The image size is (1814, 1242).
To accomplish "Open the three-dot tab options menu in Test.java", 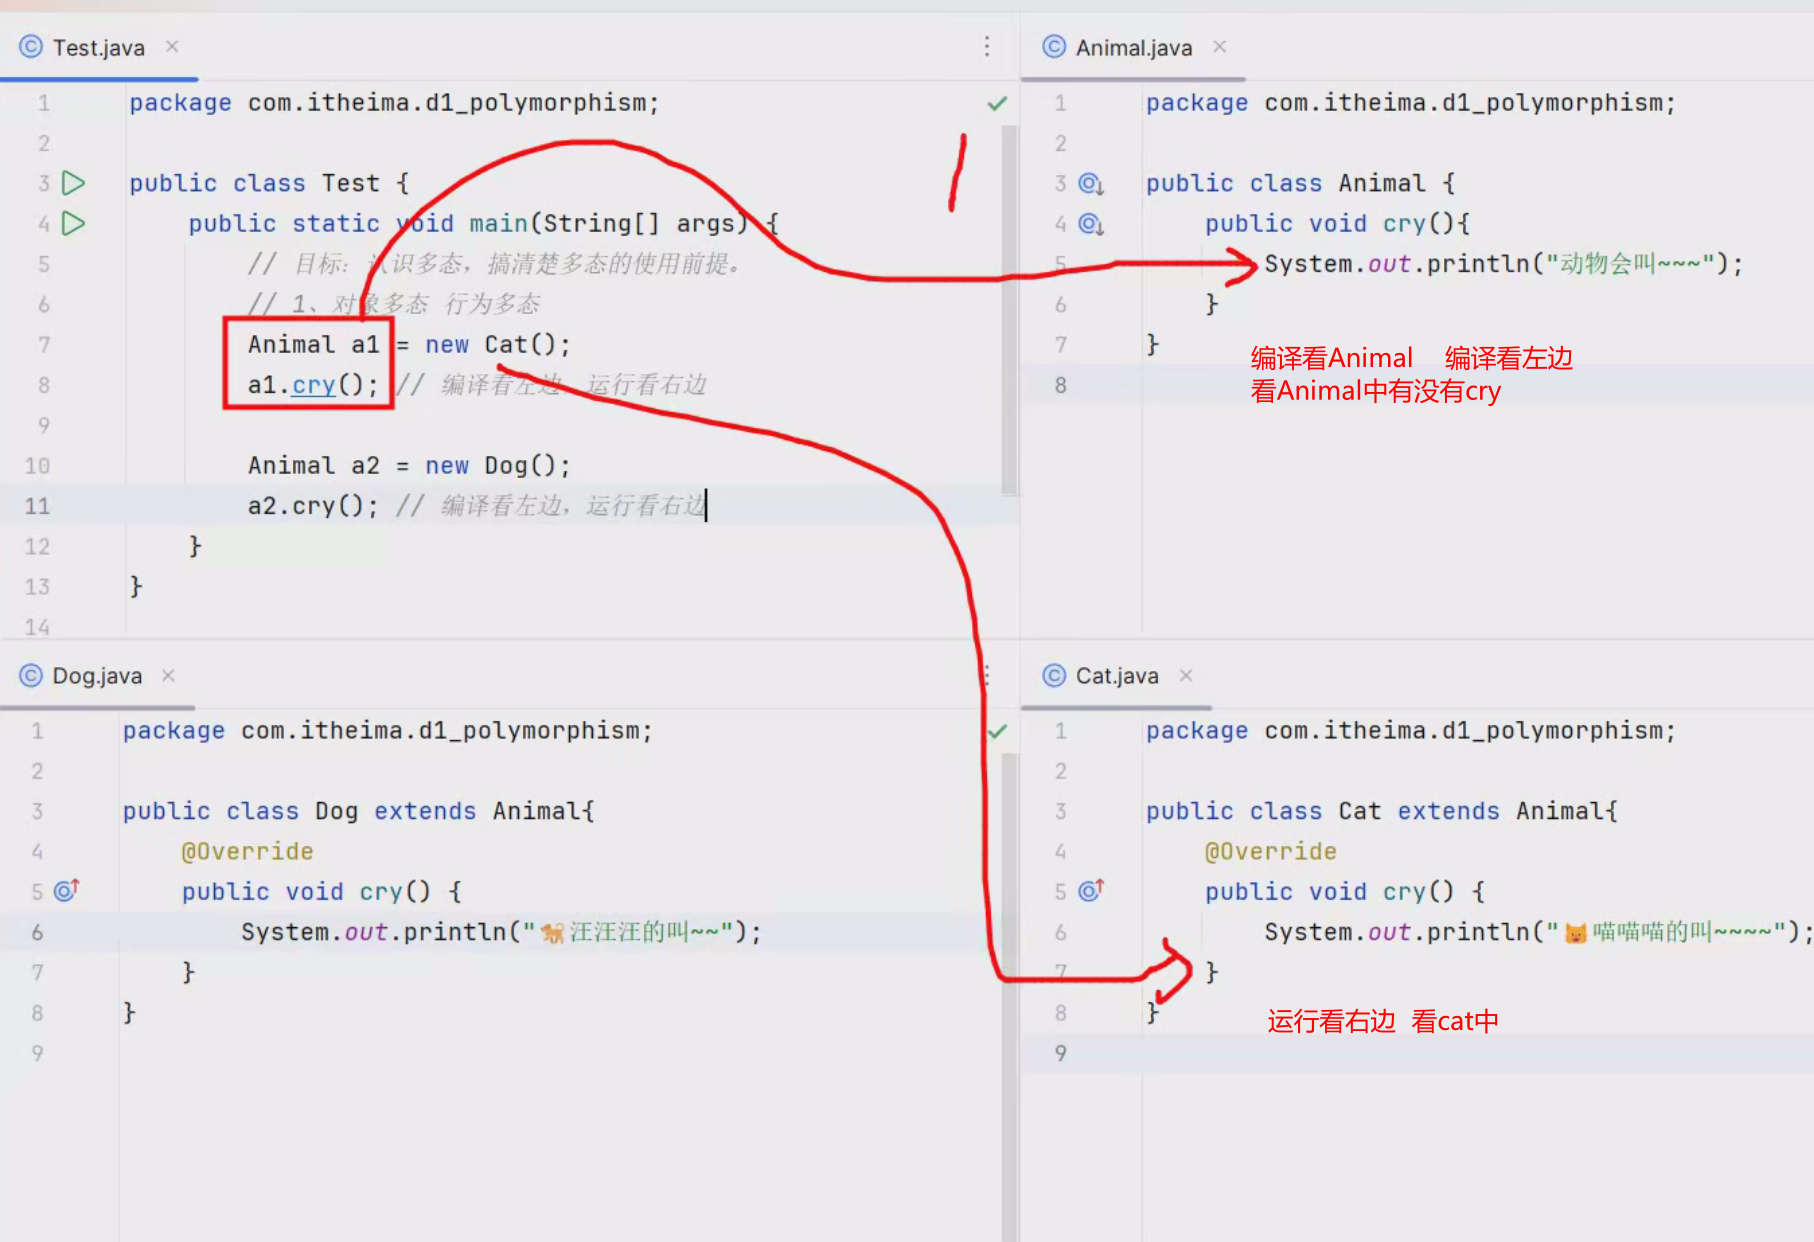I will [986, 47].
